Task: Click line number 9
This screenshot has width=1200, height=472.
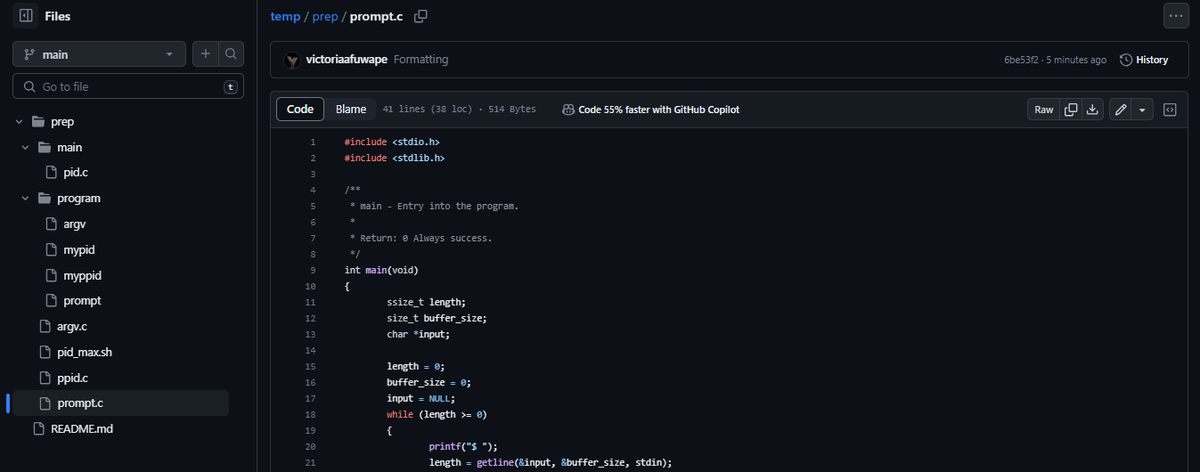Action: coord(313,270)
